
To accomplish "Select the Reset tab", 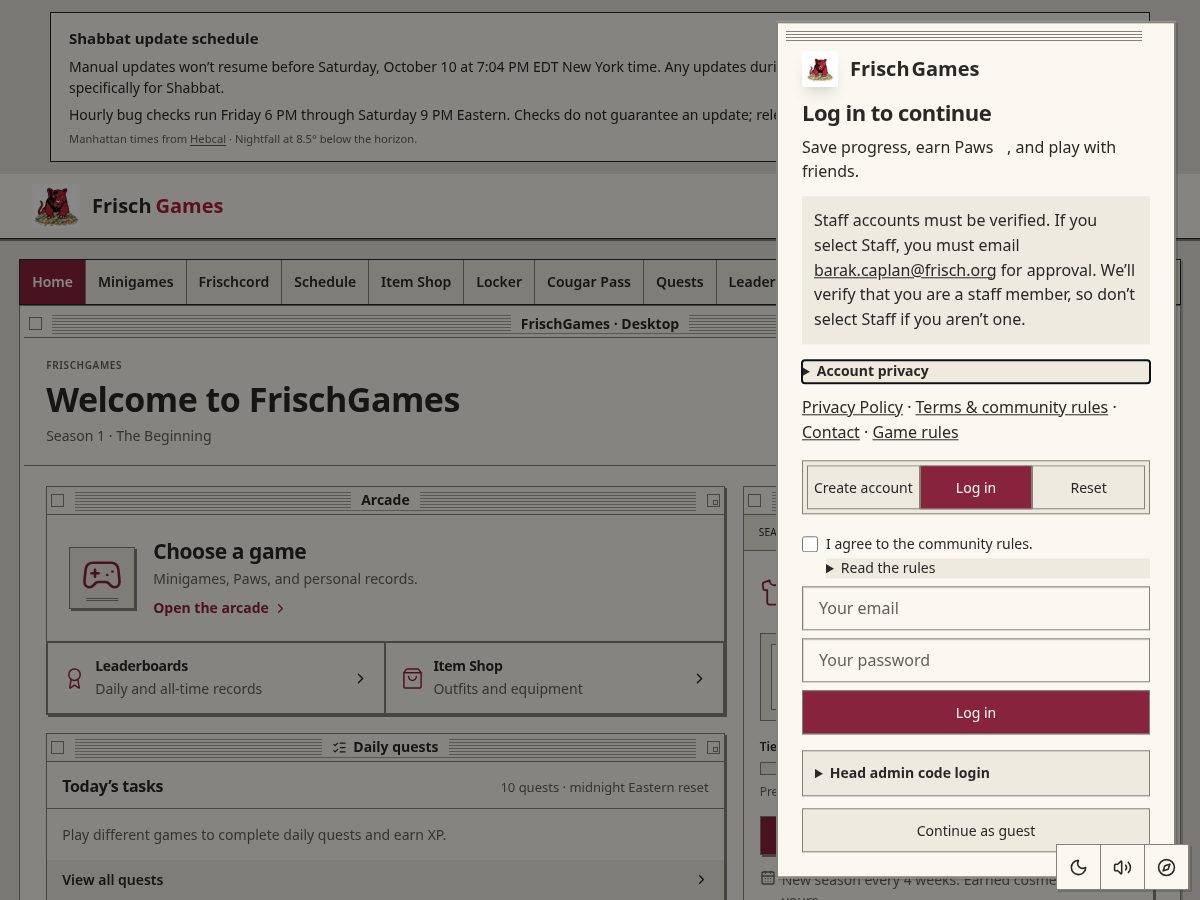I will tap(1088, 488).
